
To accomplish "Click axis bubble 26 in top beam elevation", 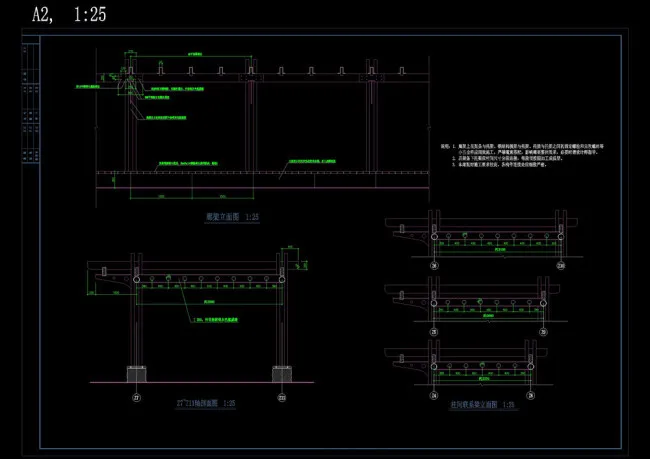I will click(x=433, y=267).
